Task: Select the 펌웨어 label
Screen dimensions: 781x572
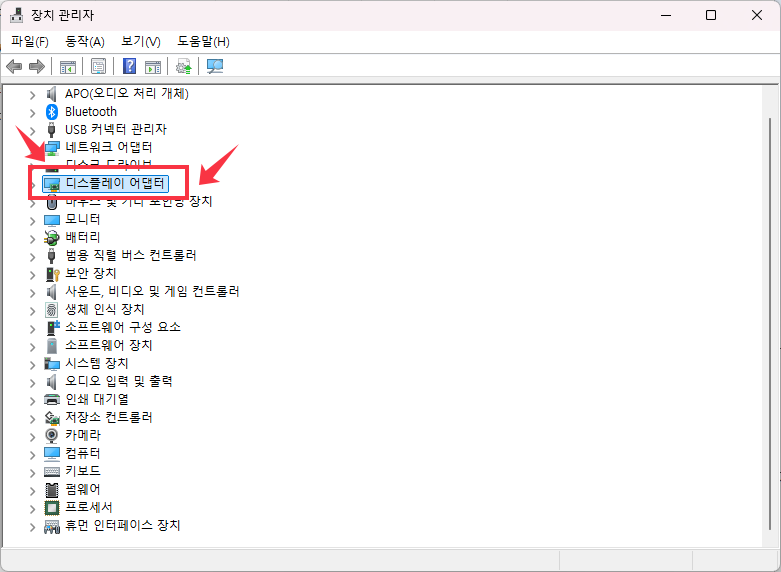Action: tap(83, 489)
